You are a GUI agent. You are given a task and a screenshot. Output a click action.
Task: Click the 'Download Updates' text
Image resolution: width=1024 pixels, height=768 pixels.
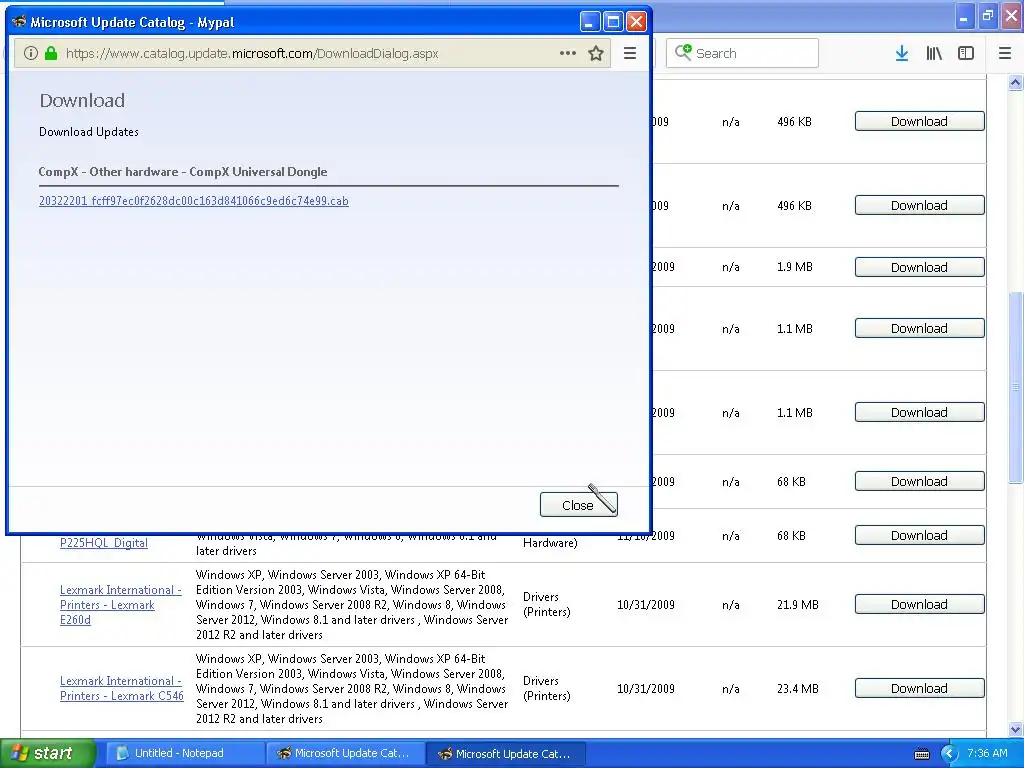[89, 132]
